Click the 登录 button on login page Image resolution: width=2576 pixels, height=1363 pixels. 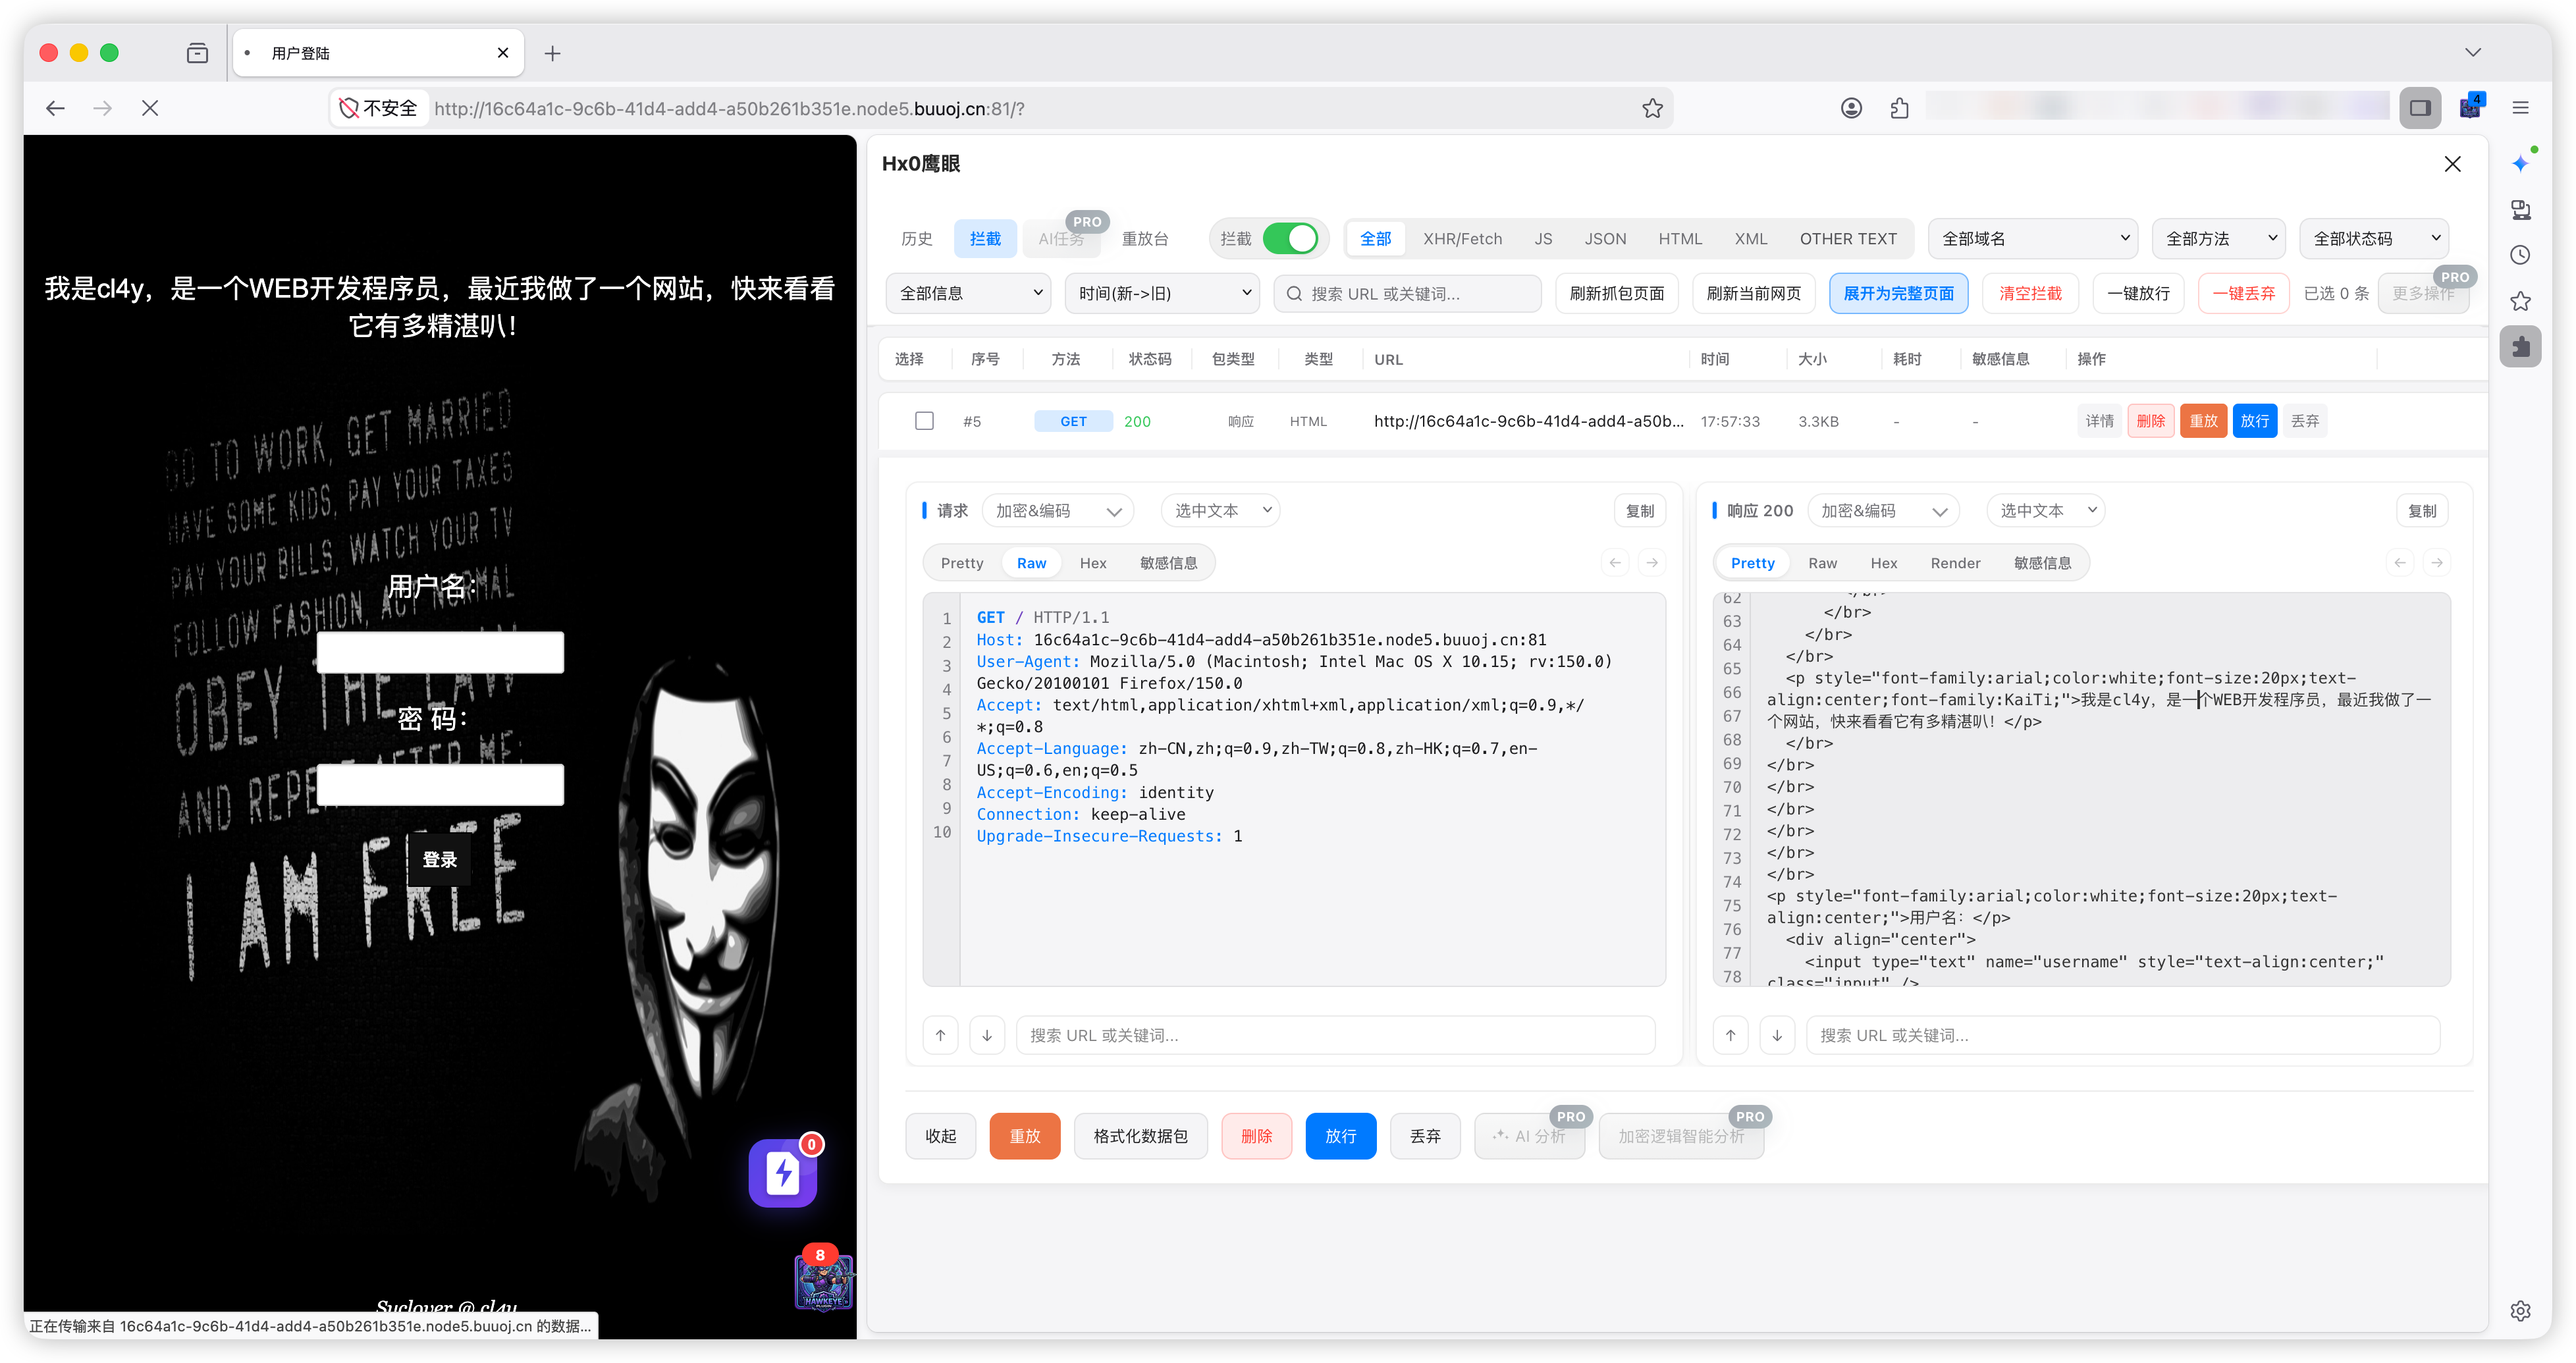(439, 860)
